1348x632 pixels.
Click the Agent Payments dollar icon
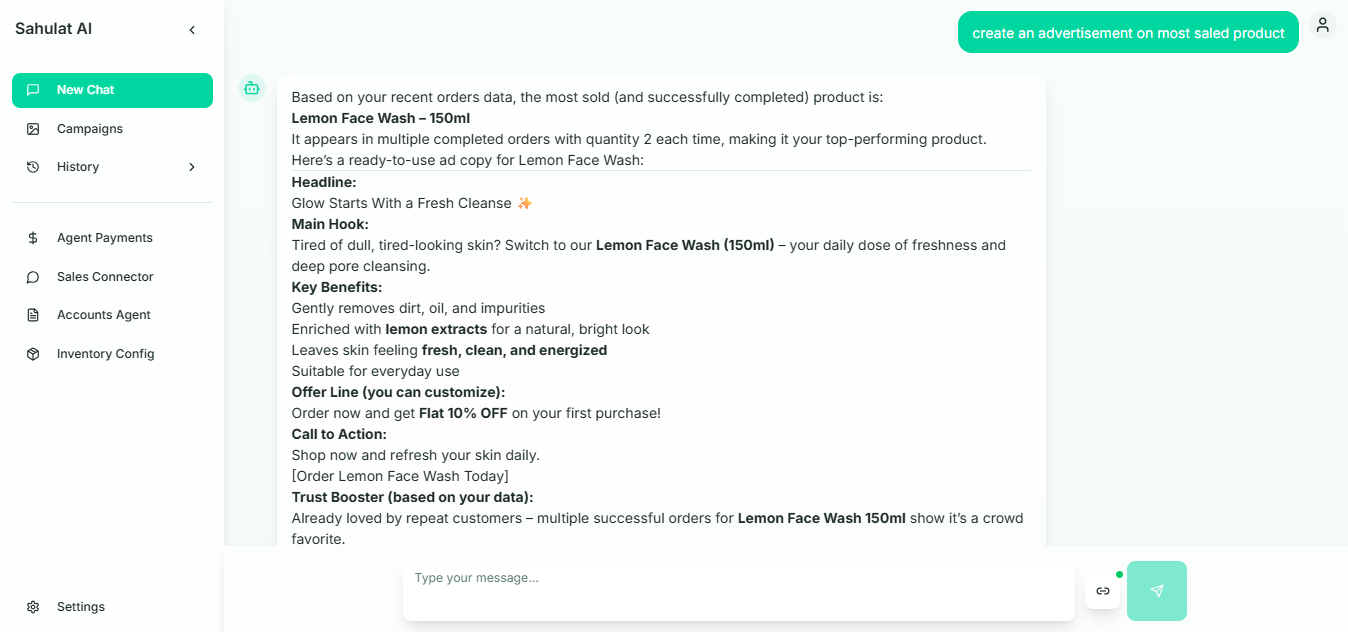click(33, 238)
